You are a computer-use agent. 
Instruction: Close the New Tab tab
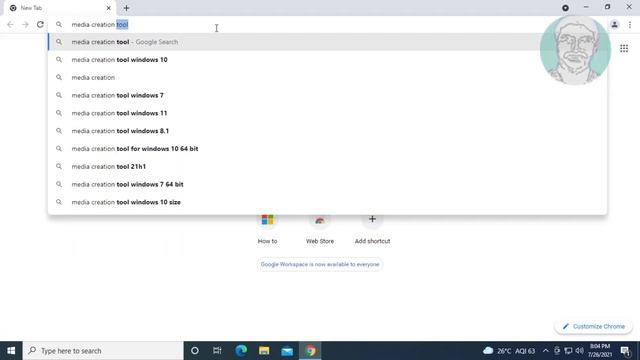click(109, 8)
